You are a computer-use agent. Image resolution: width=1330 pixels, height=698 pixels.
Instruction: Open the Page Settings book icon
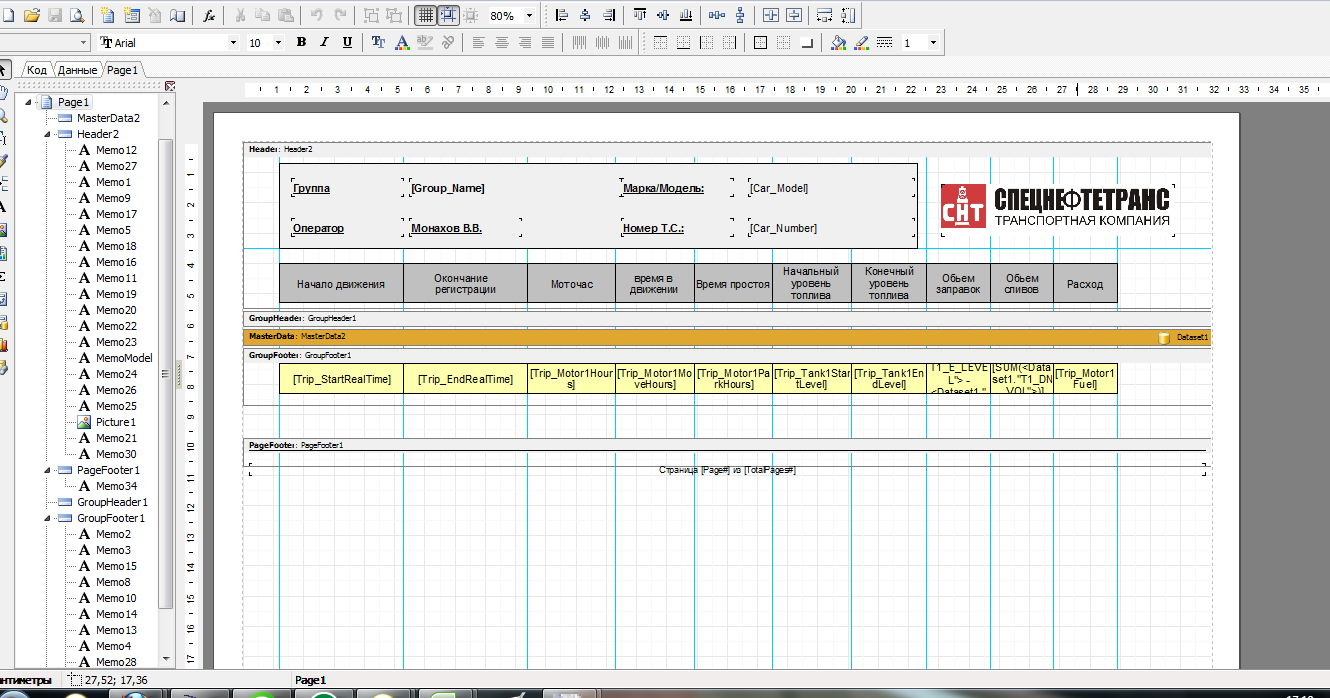(178, 16)
